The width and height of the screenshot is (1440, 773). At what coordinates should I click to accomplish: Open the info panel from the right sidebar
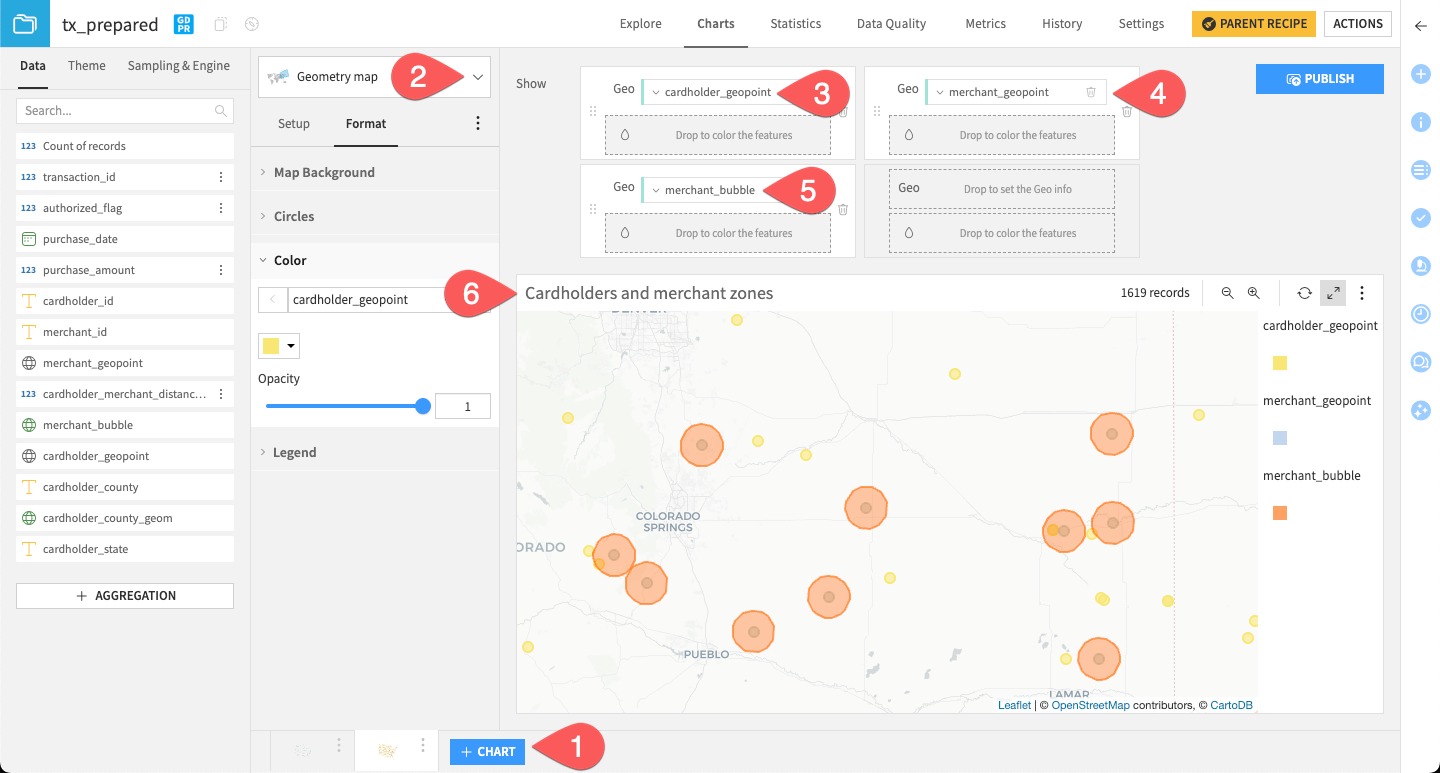click(x=1420, y=121)
